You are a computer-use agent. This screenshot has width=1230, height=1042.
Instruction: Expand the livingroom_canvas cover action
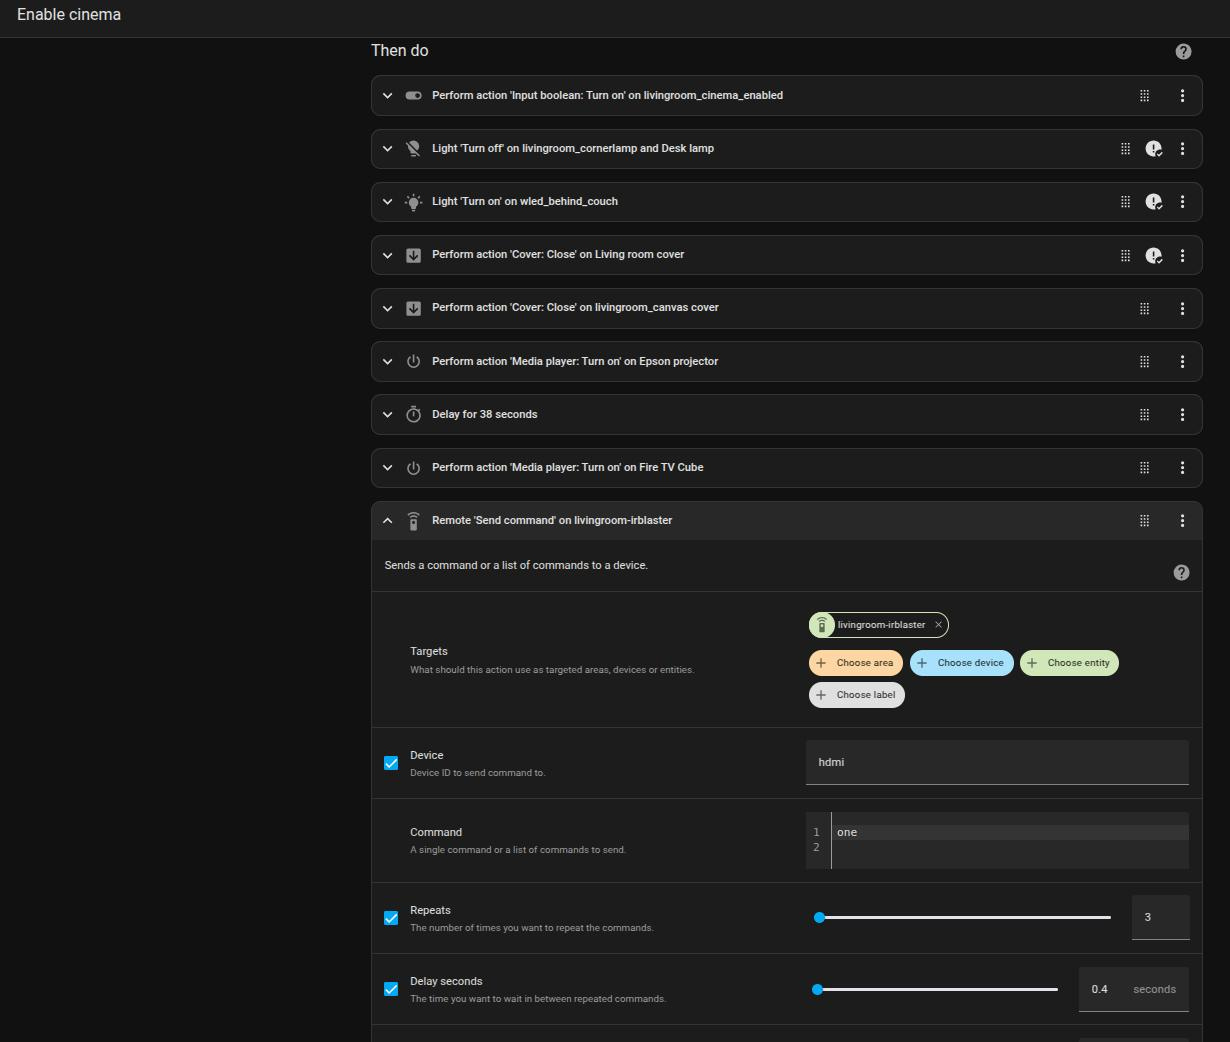coord(387,308)
